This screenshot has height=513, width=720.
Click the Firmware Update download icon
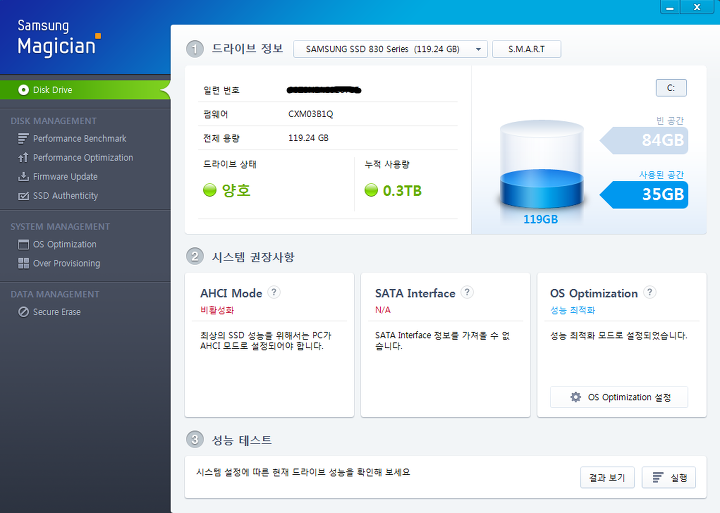pos(23,176)
